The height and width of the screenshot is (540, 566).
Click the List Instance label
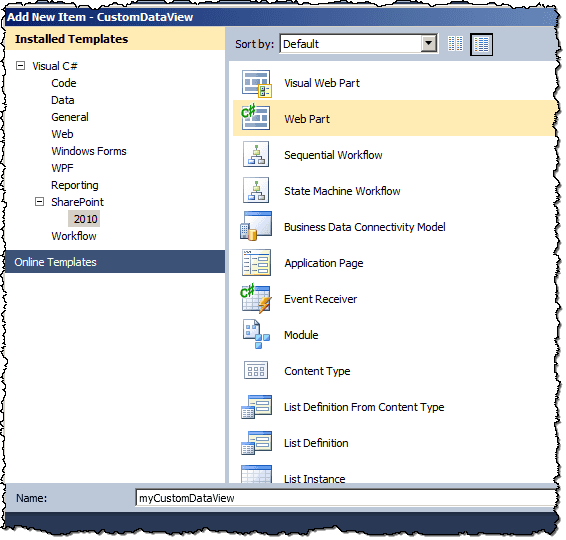(x=314, y=479)
